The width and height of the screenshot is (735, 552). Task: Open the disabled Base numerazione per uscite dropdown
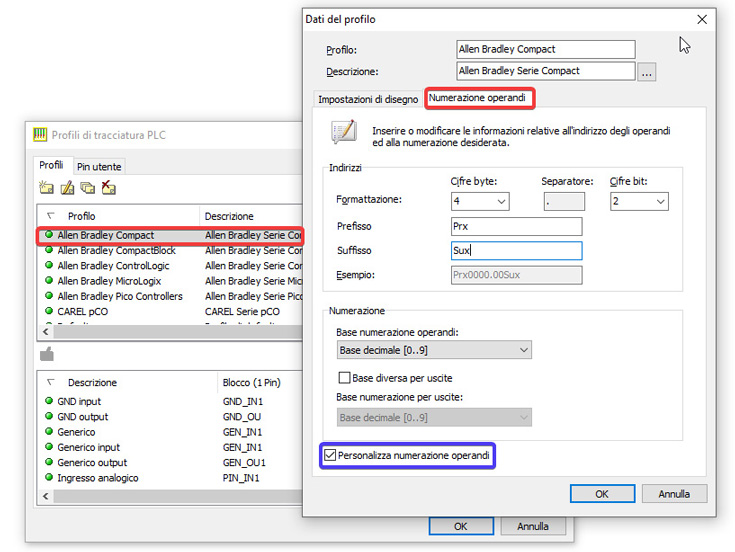434,417
